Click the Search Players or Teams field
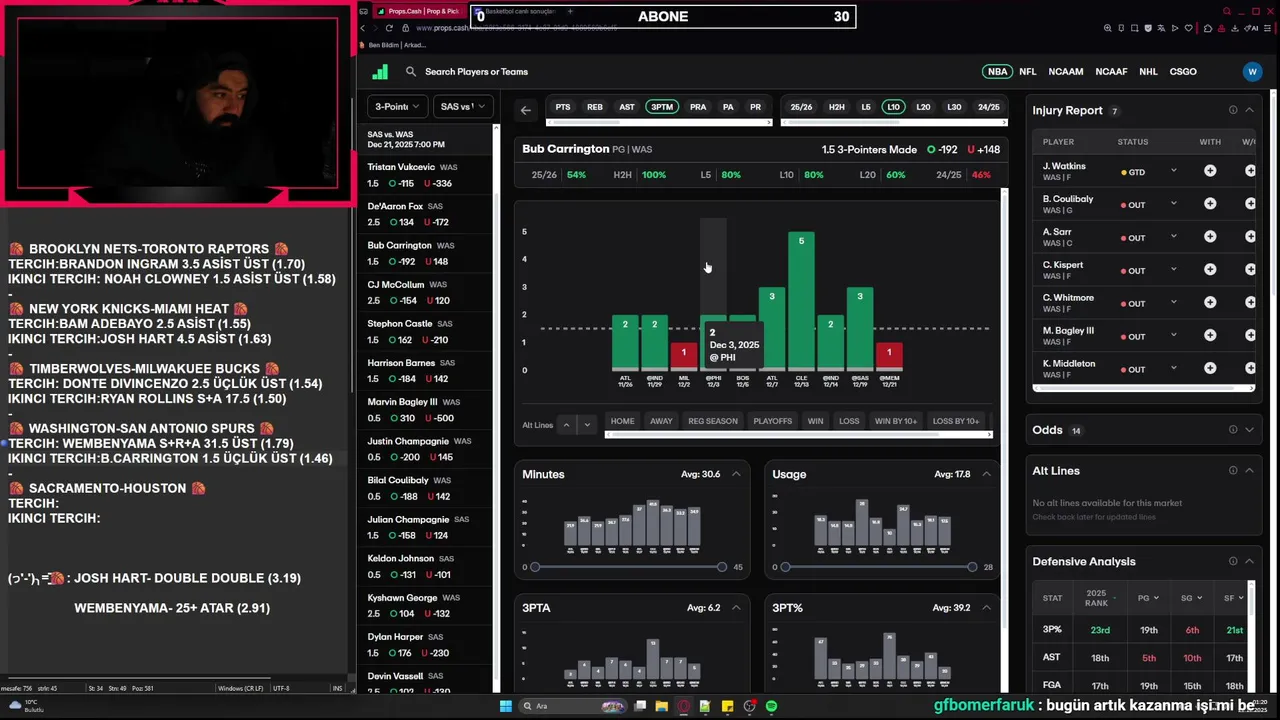This screenshot has height=720, width=1280. [x=476, y=71]
